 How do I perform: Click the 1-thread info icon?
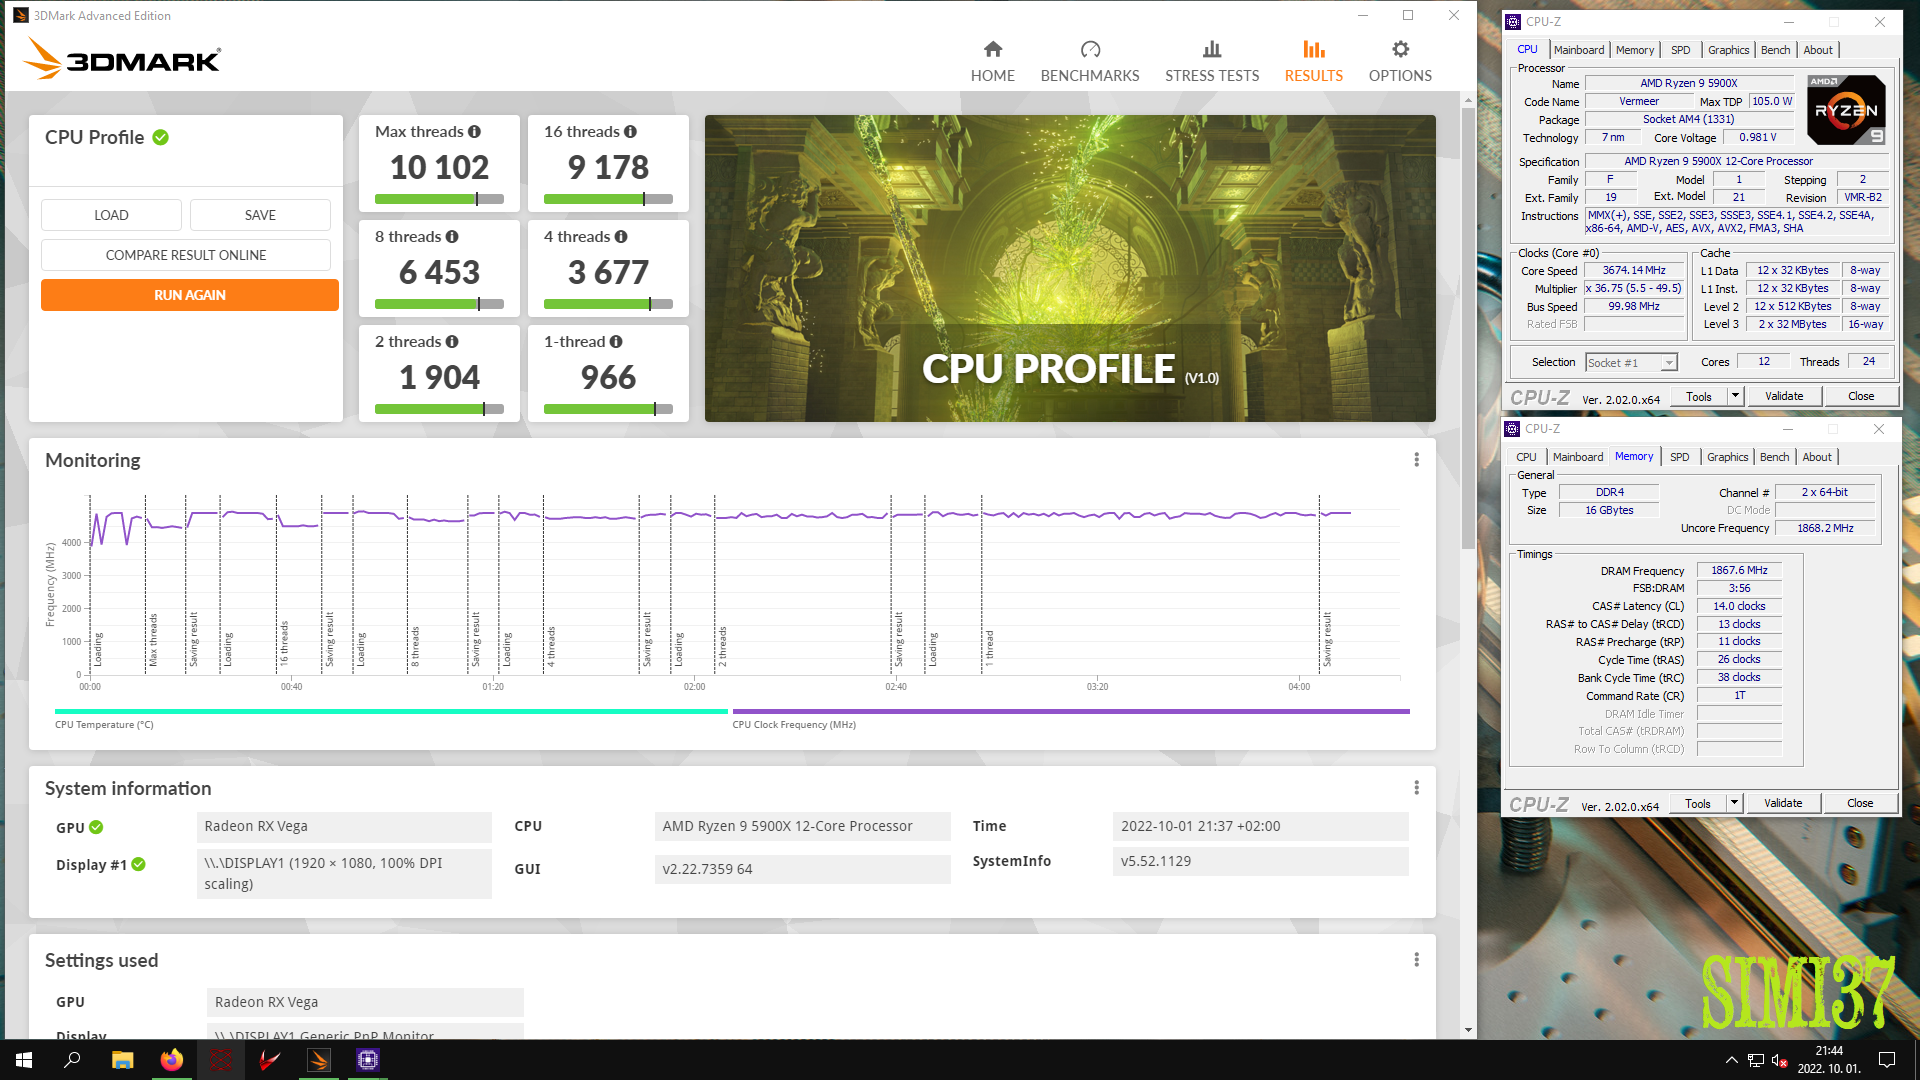pos(616,342)
